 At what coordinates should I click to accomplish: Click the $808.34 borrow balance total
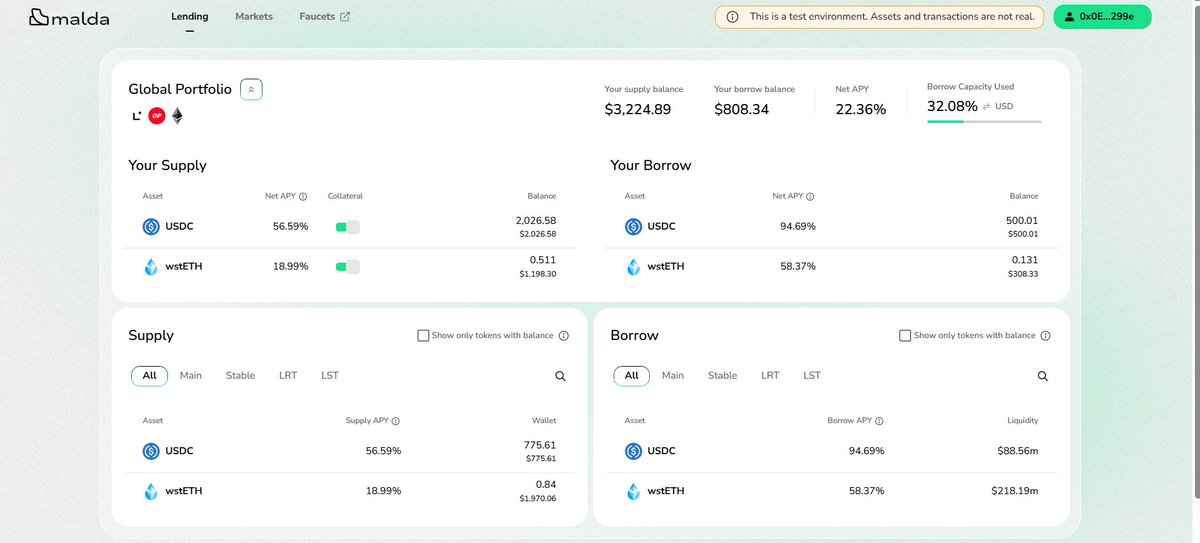pos(742,109)
